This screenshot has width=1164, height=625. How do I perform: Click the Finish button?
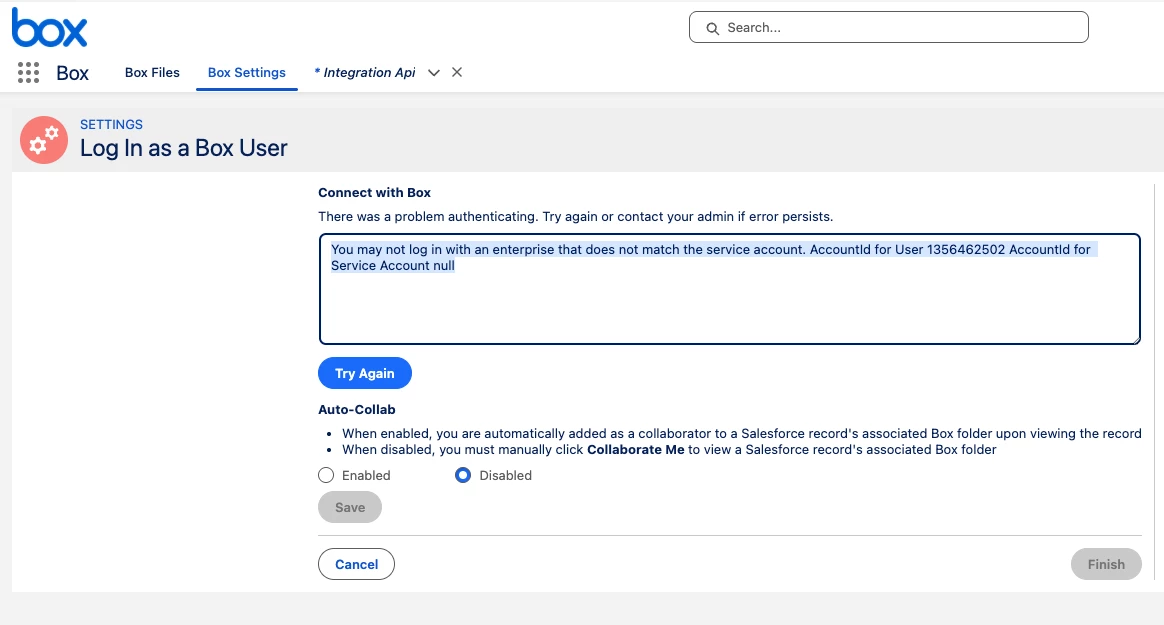(1106, 564)
